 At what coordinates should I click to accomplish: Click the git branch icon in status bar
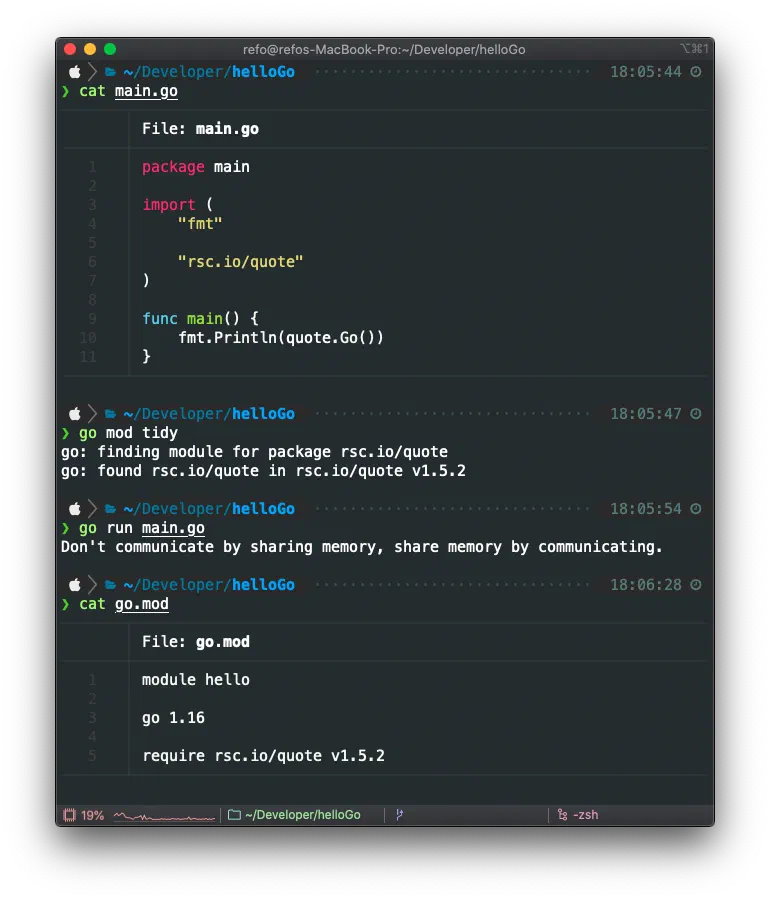[400, 815]
